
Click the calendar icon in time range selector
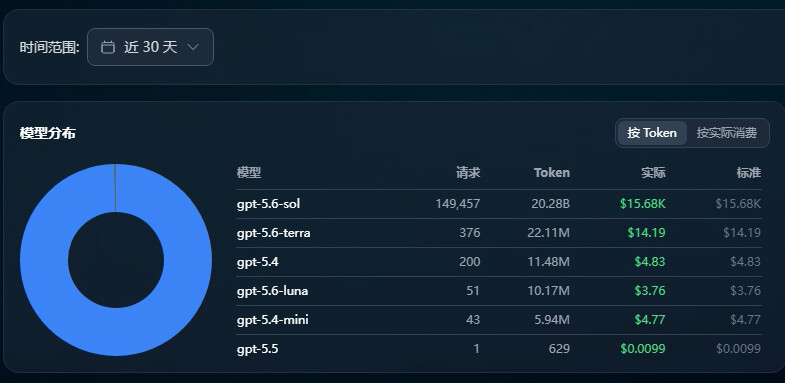108,47
